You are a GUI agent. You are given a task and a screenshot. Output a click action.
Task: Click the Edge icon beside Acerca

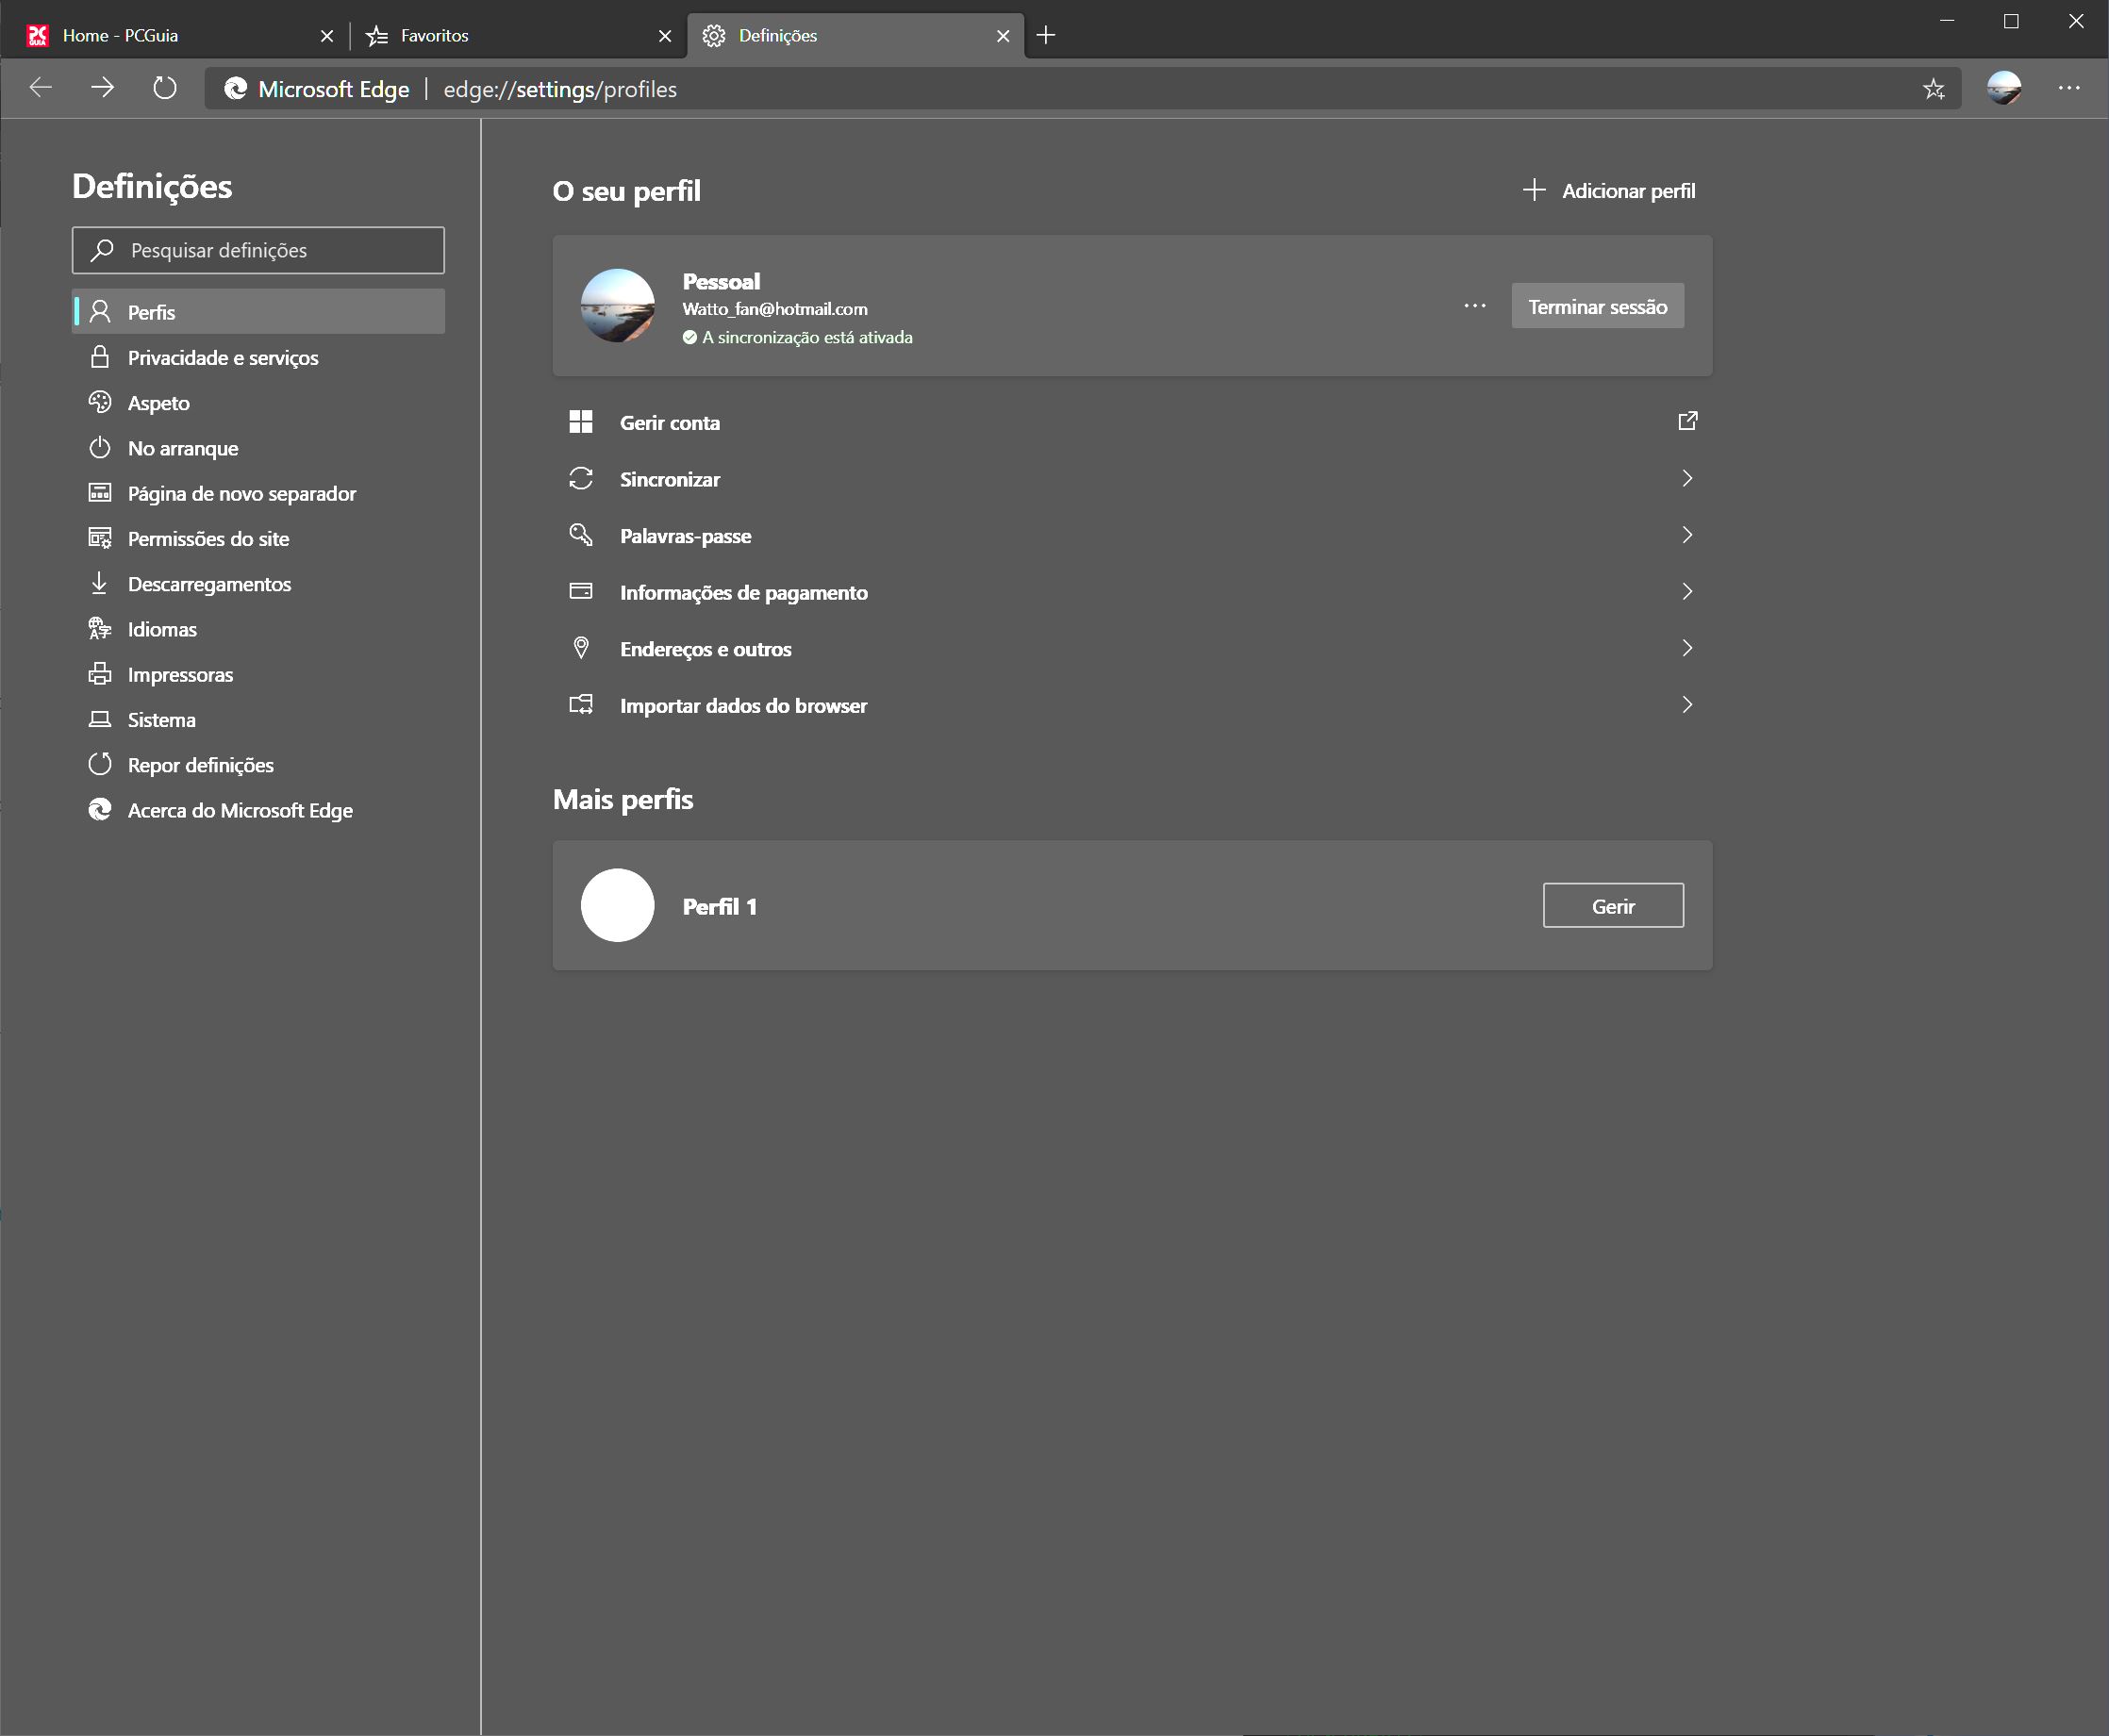coord(99,809)
